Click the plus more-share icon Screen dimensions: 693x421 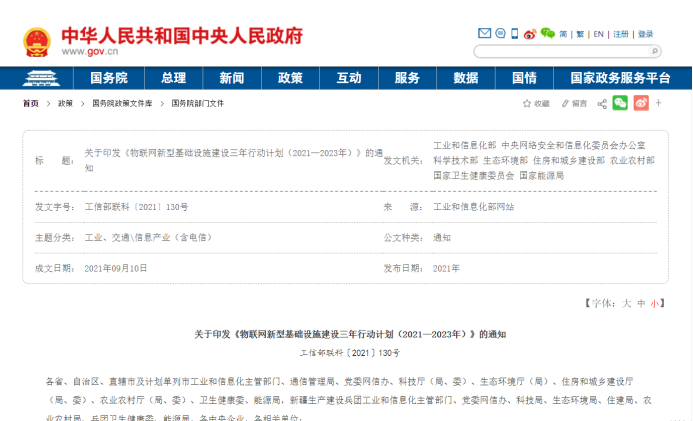[x=659, y=103]
